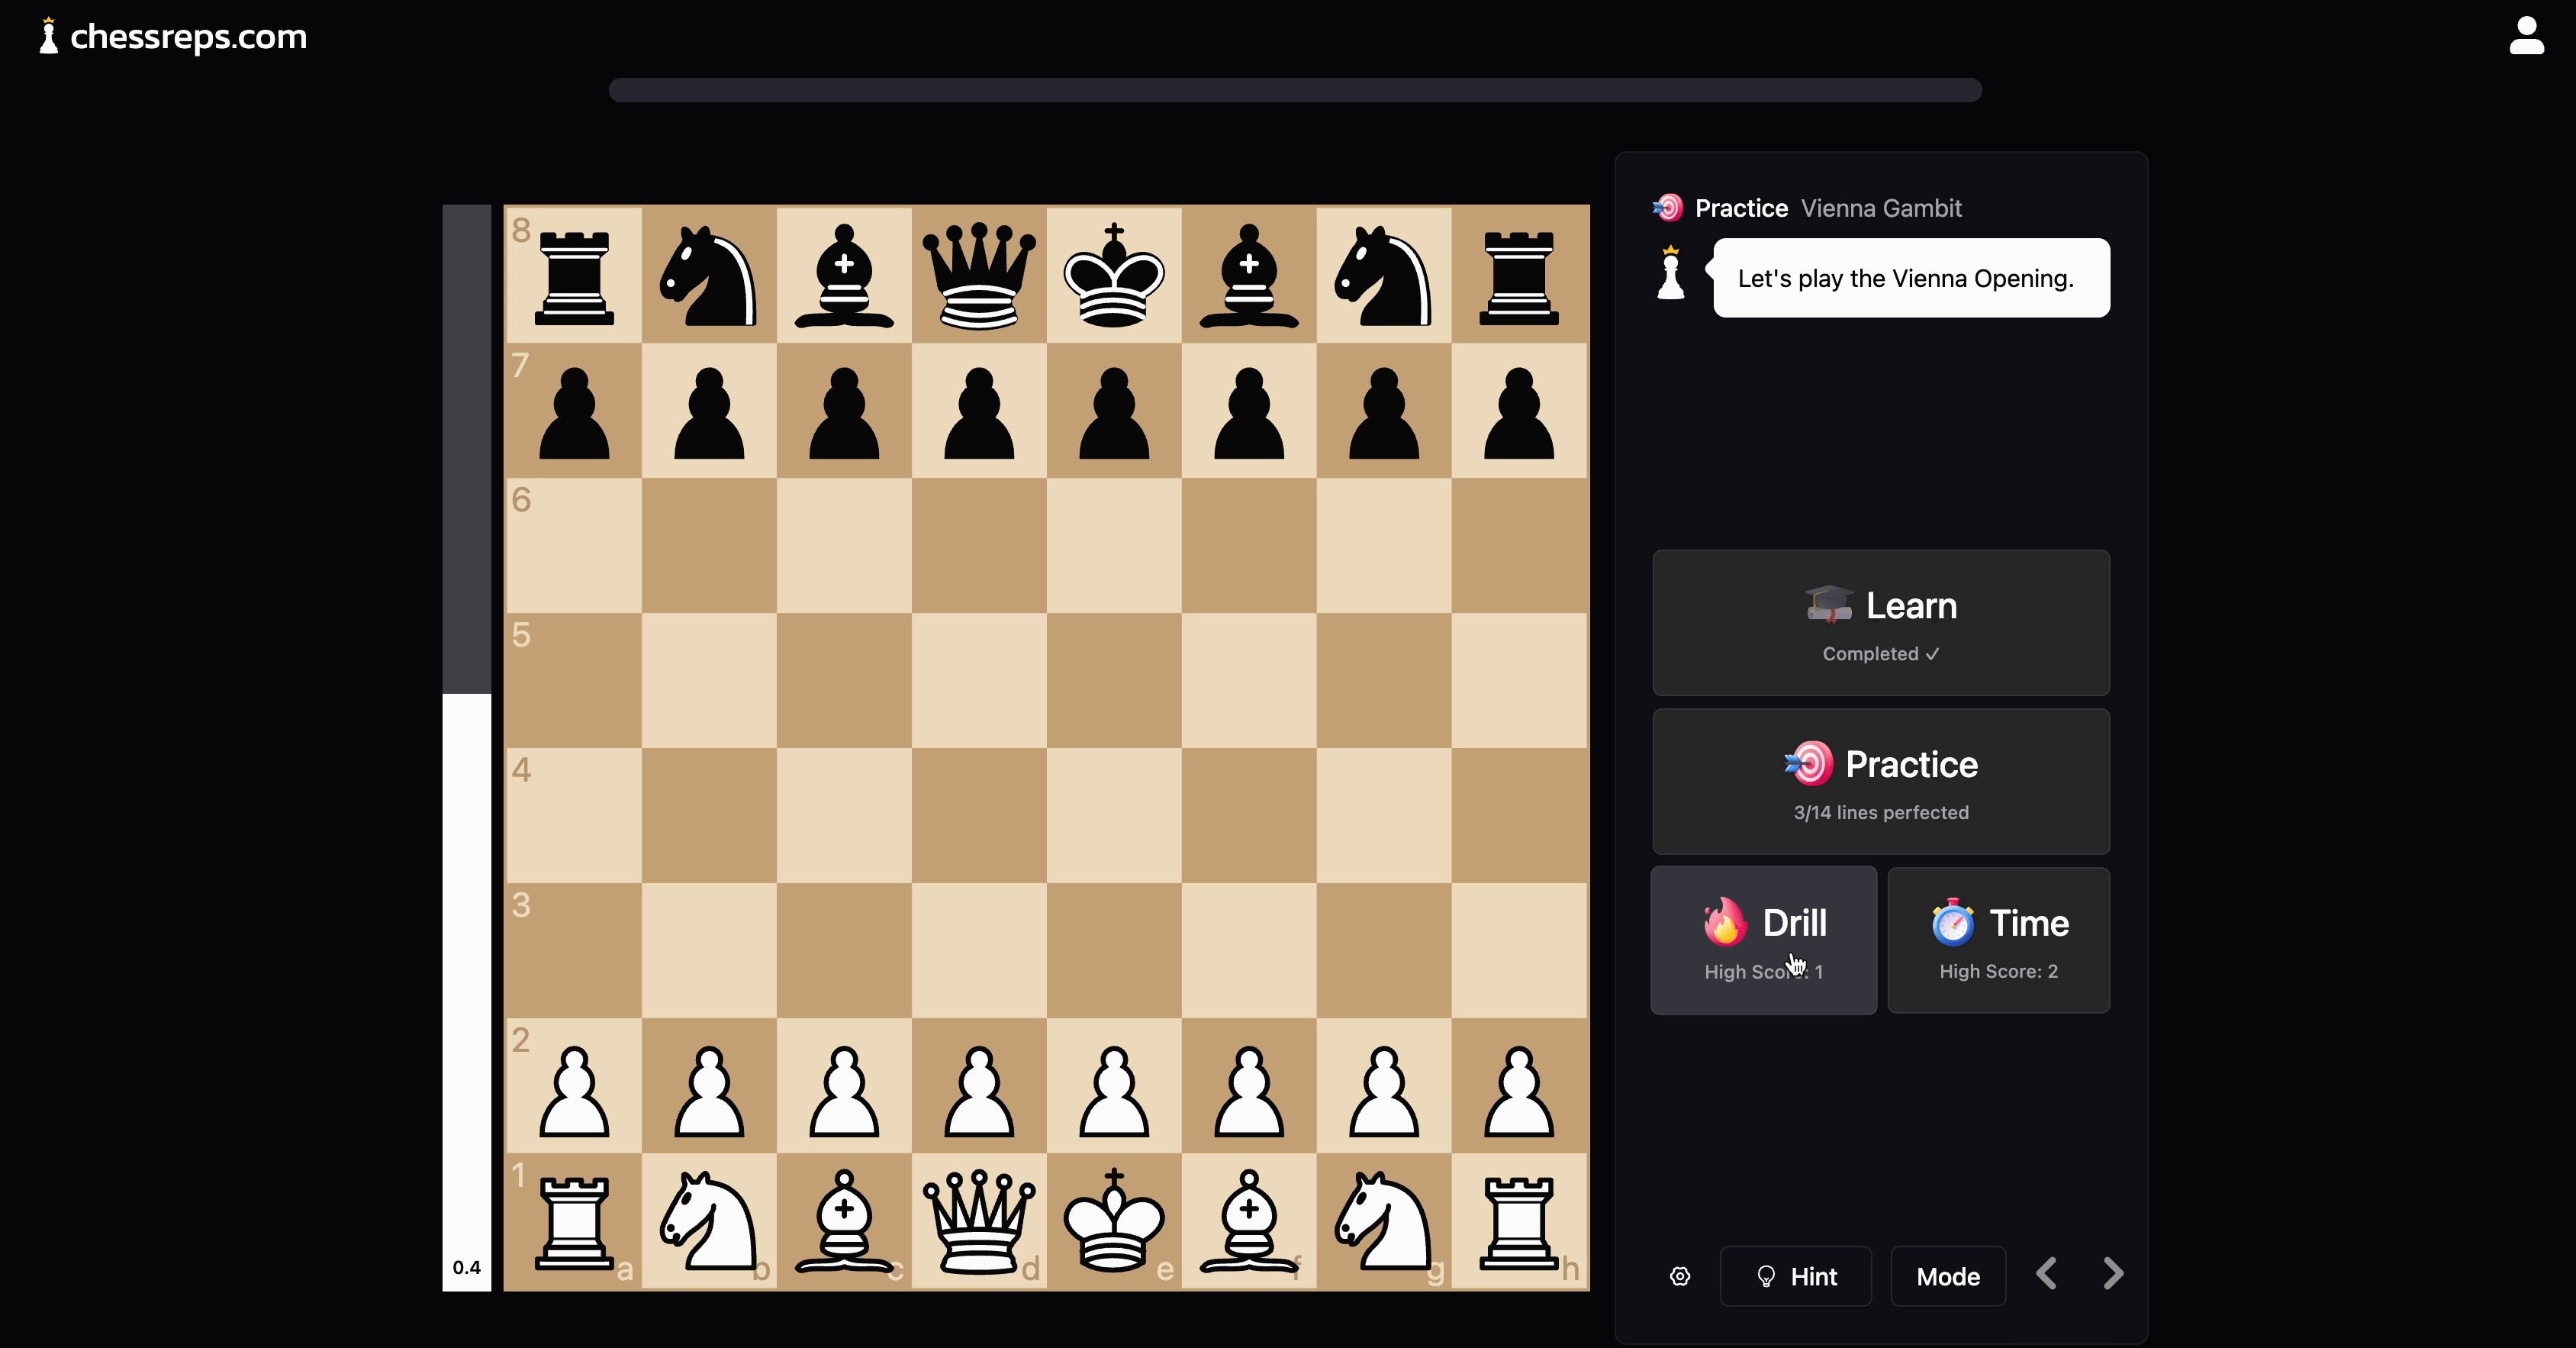
Task: Select the Drill mode card
Action: click(1763, 940)
